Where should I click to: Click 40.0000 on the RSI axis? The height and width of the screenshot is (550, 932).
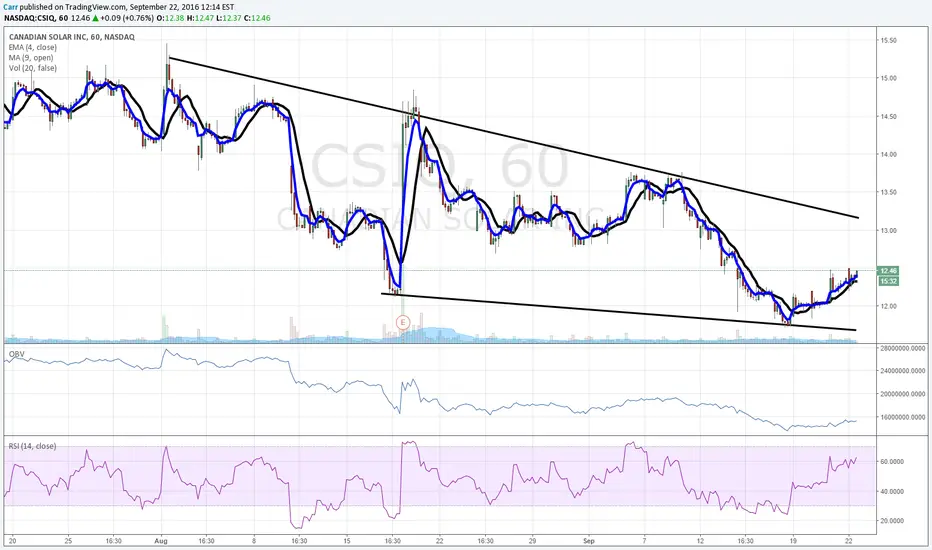[892, 491]
